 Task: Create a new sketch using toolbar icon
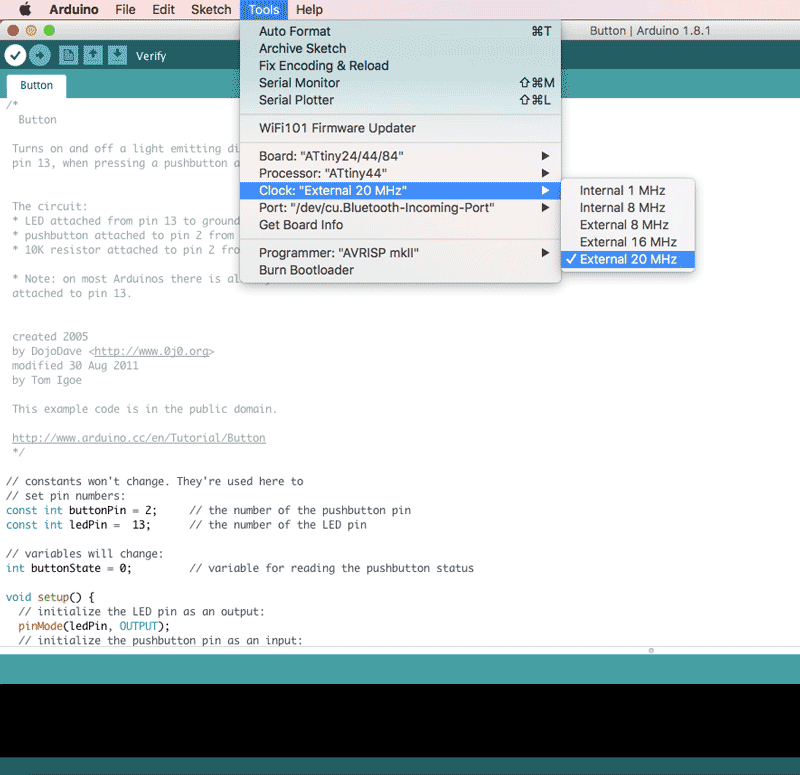68,55
